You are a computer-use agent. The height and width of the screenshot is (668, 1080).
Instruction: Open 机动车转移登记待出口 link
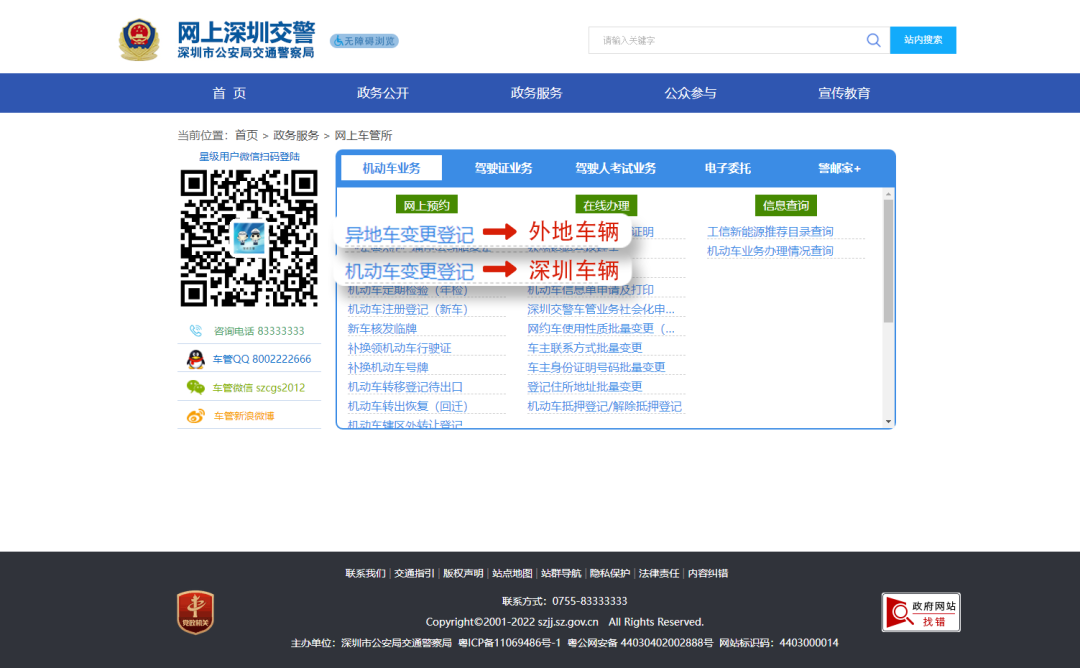tap(405, 386)
